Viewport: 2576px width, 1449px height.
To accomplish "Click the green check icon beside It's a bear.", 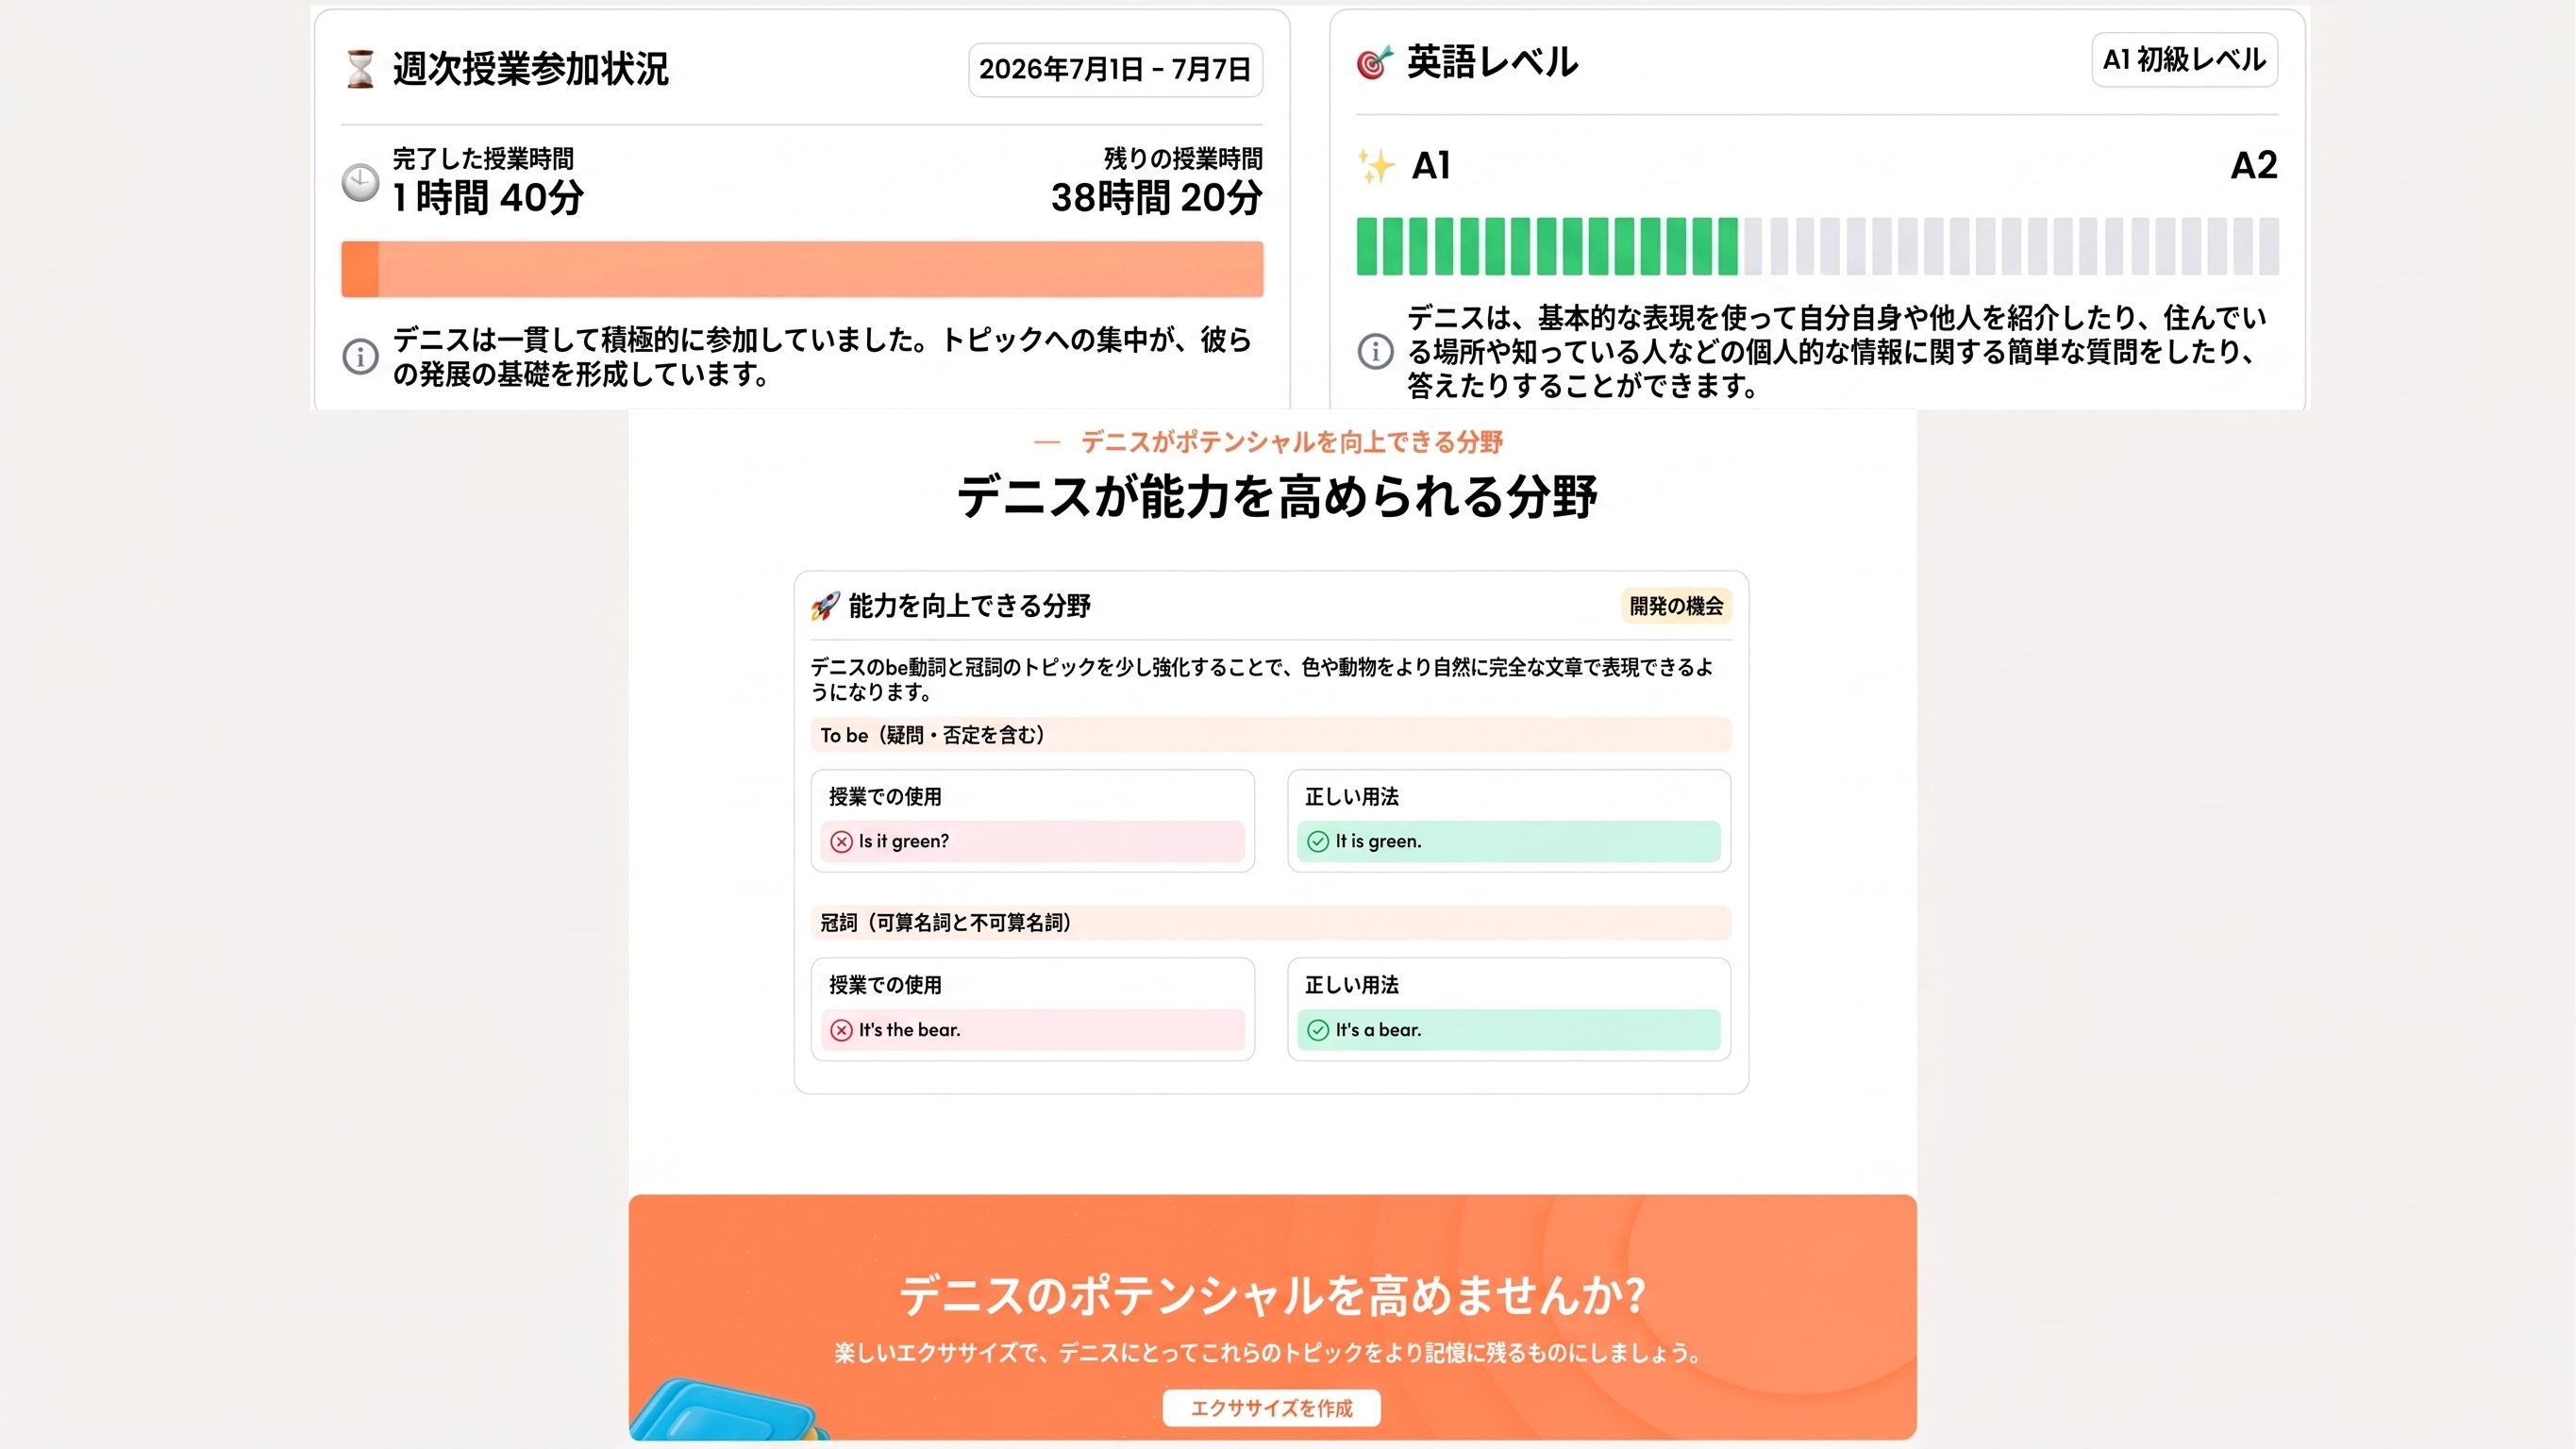I will click(x=1318, y=1030).
